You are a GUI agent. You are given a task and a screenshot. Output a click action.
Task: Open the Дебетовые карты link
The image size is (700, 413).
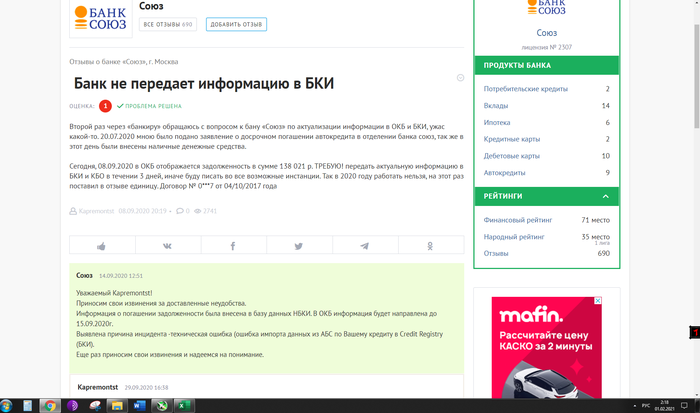coord(512,156)
